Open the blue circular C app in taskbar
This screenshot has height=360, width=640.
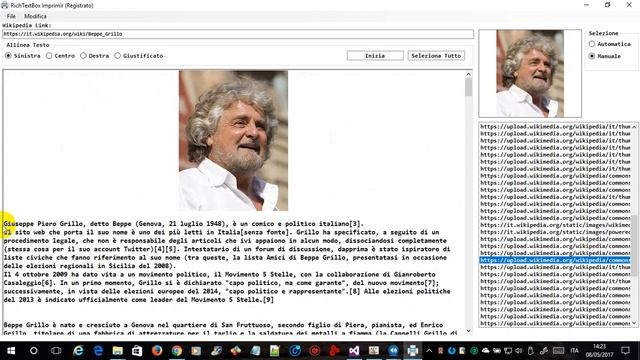[295, 351]
